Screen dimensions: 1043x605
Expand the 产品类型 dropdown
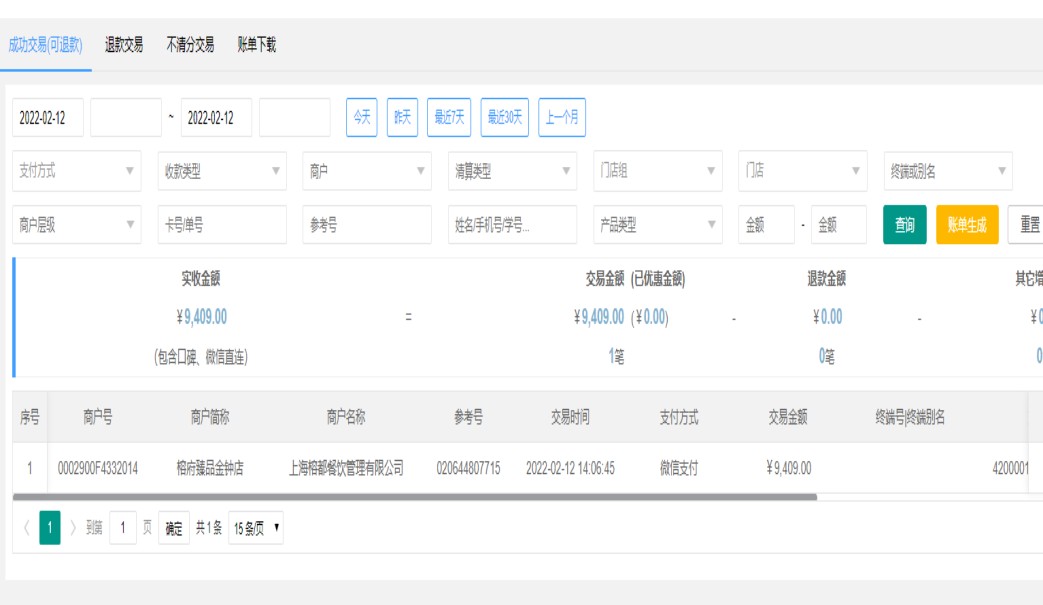[657, 225]
